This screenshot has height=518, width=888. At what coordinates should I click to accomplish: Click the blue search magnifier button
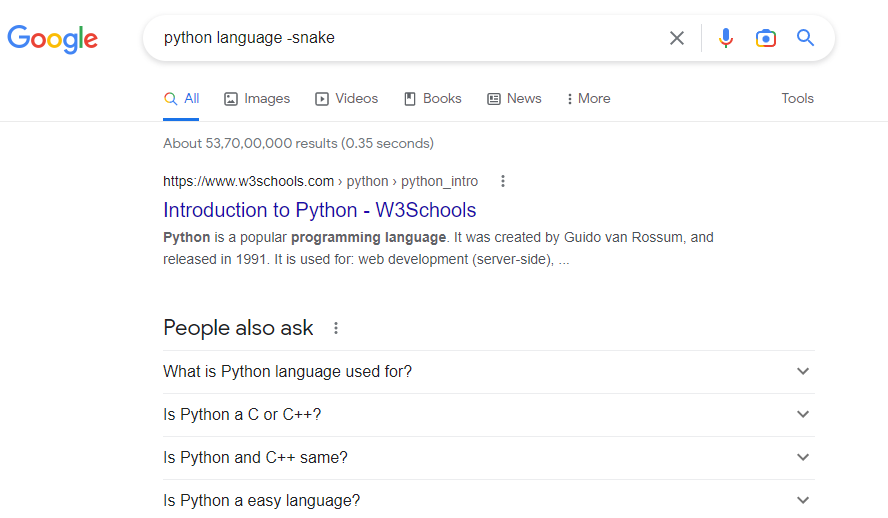point(805,38)
